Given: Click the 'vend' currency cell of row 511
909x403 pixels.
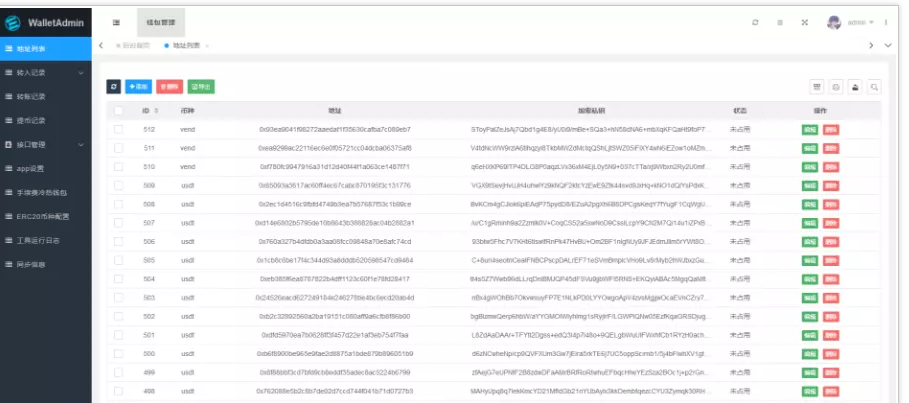Looking at the screenshot, I should point(187,148).
